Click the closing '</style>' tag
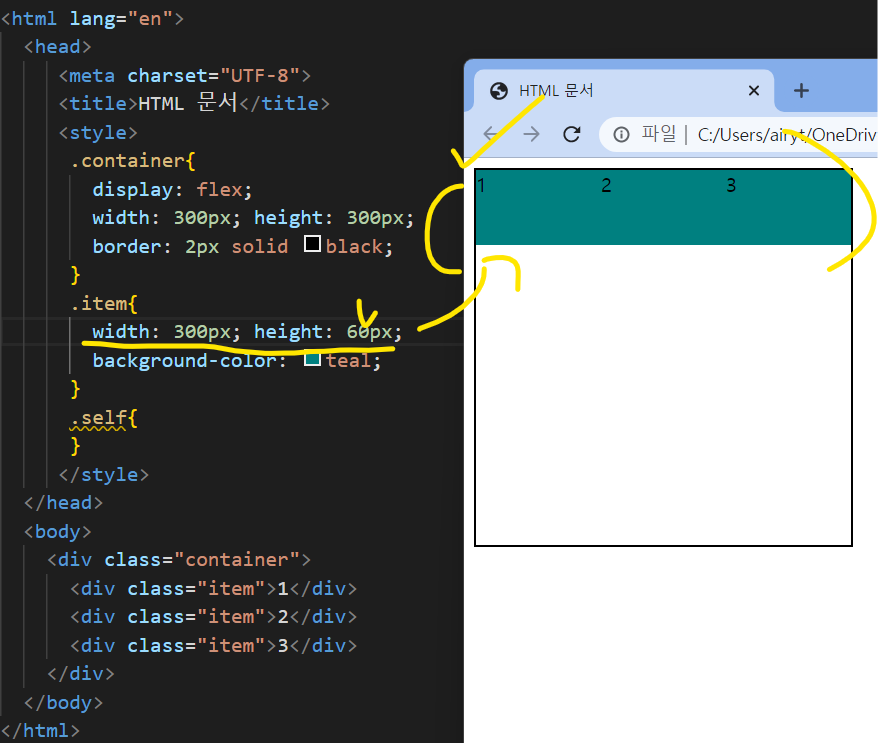882x743 pixels. point(104,475)
